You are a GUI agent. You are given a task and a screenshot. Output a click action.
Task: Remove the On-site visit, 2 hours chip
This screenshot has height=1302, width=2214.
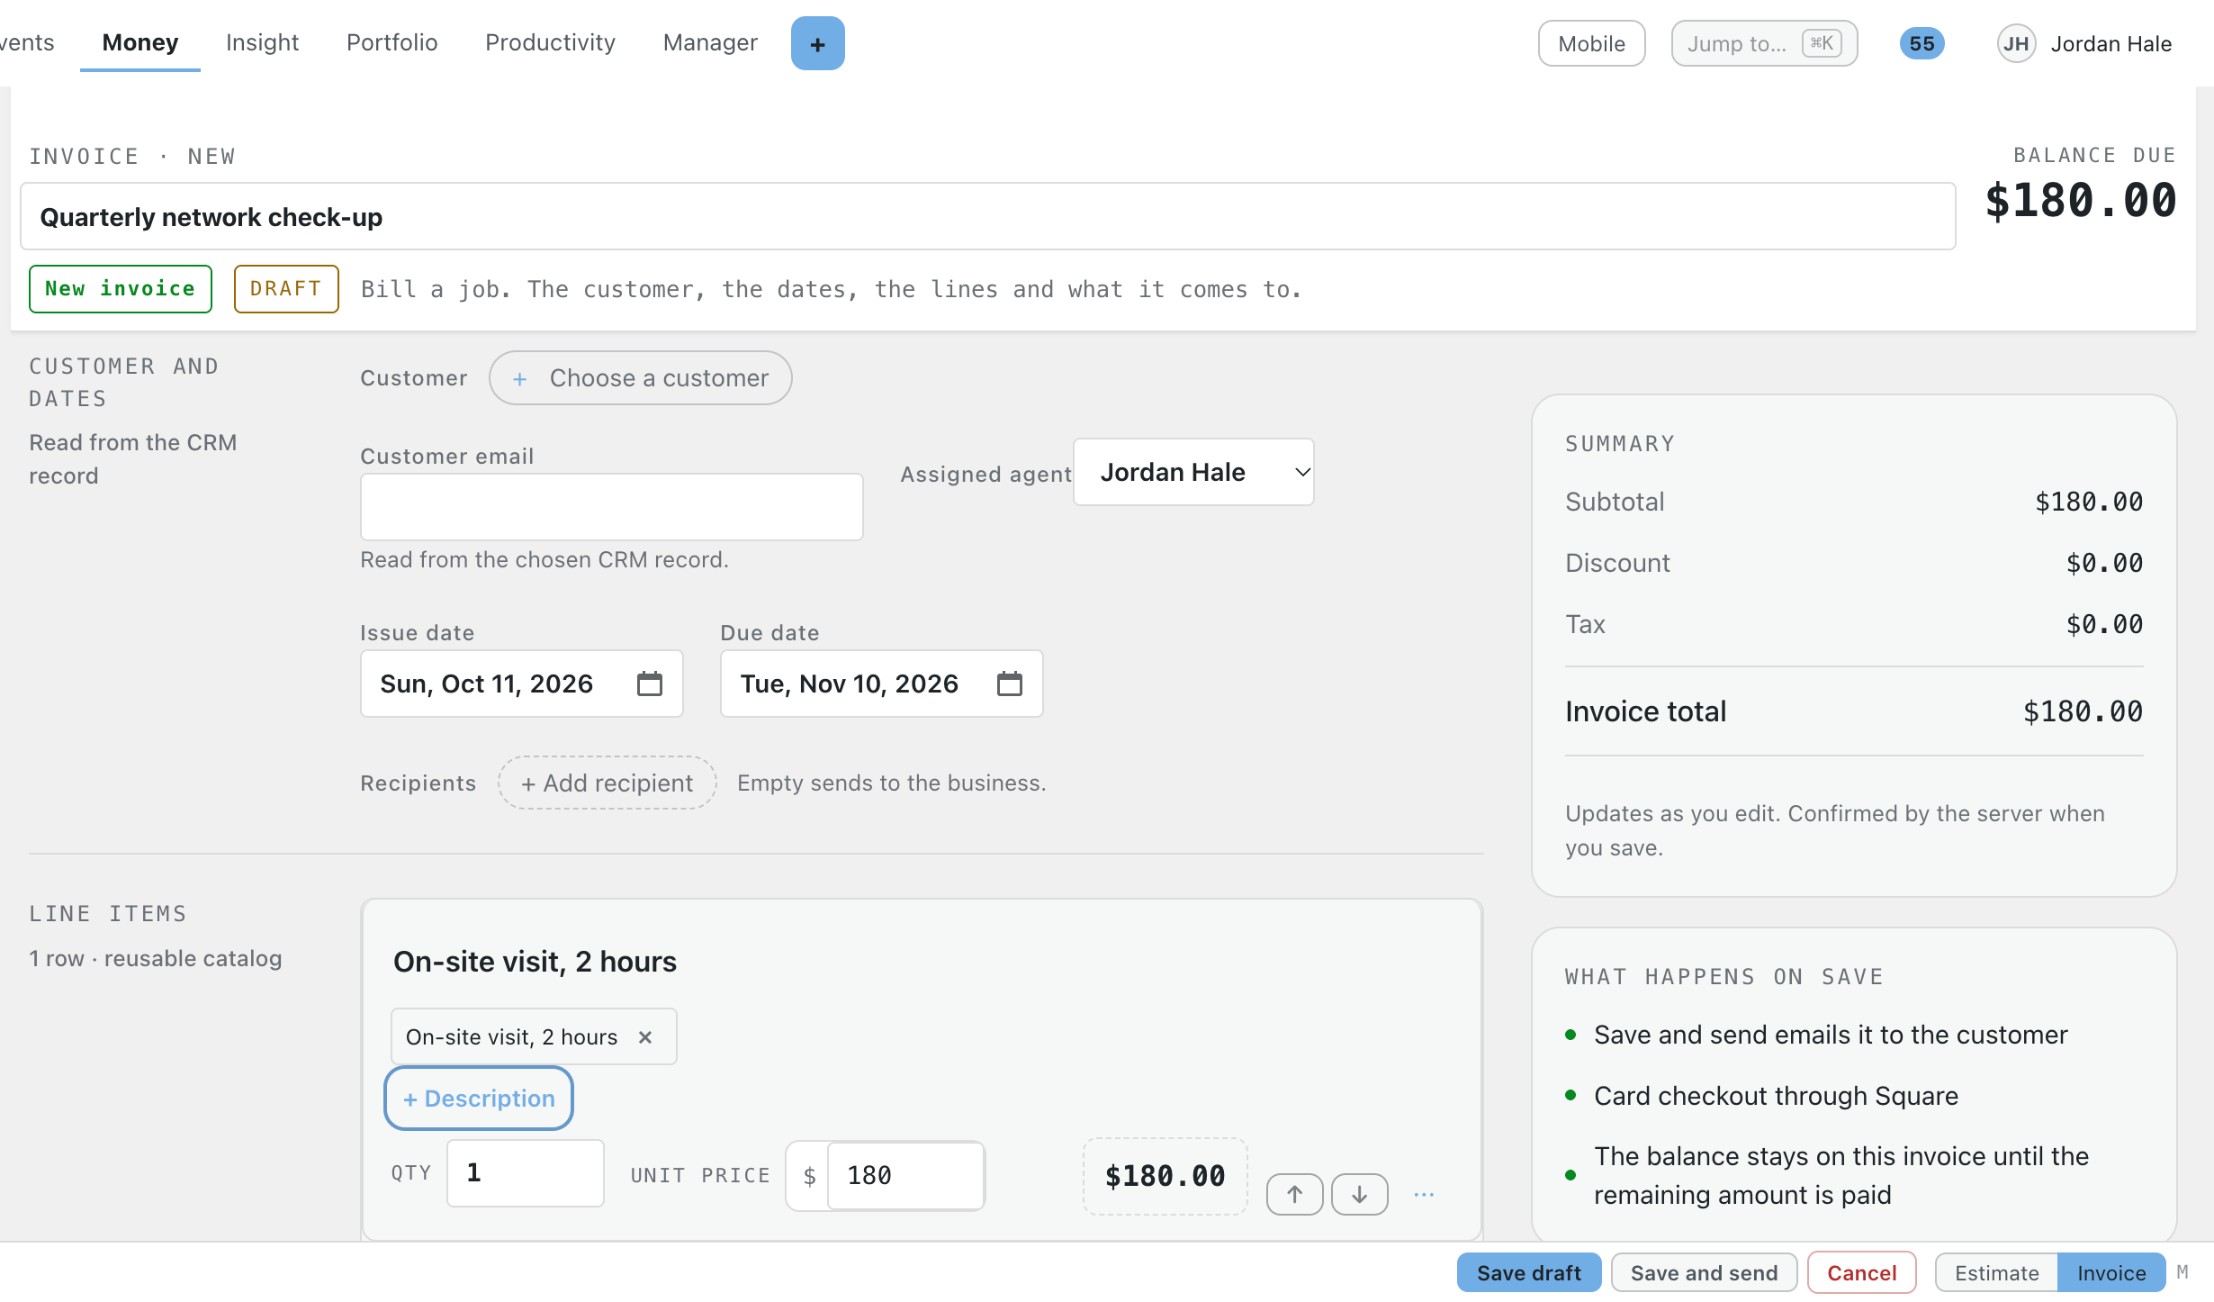coord(645,1037)
